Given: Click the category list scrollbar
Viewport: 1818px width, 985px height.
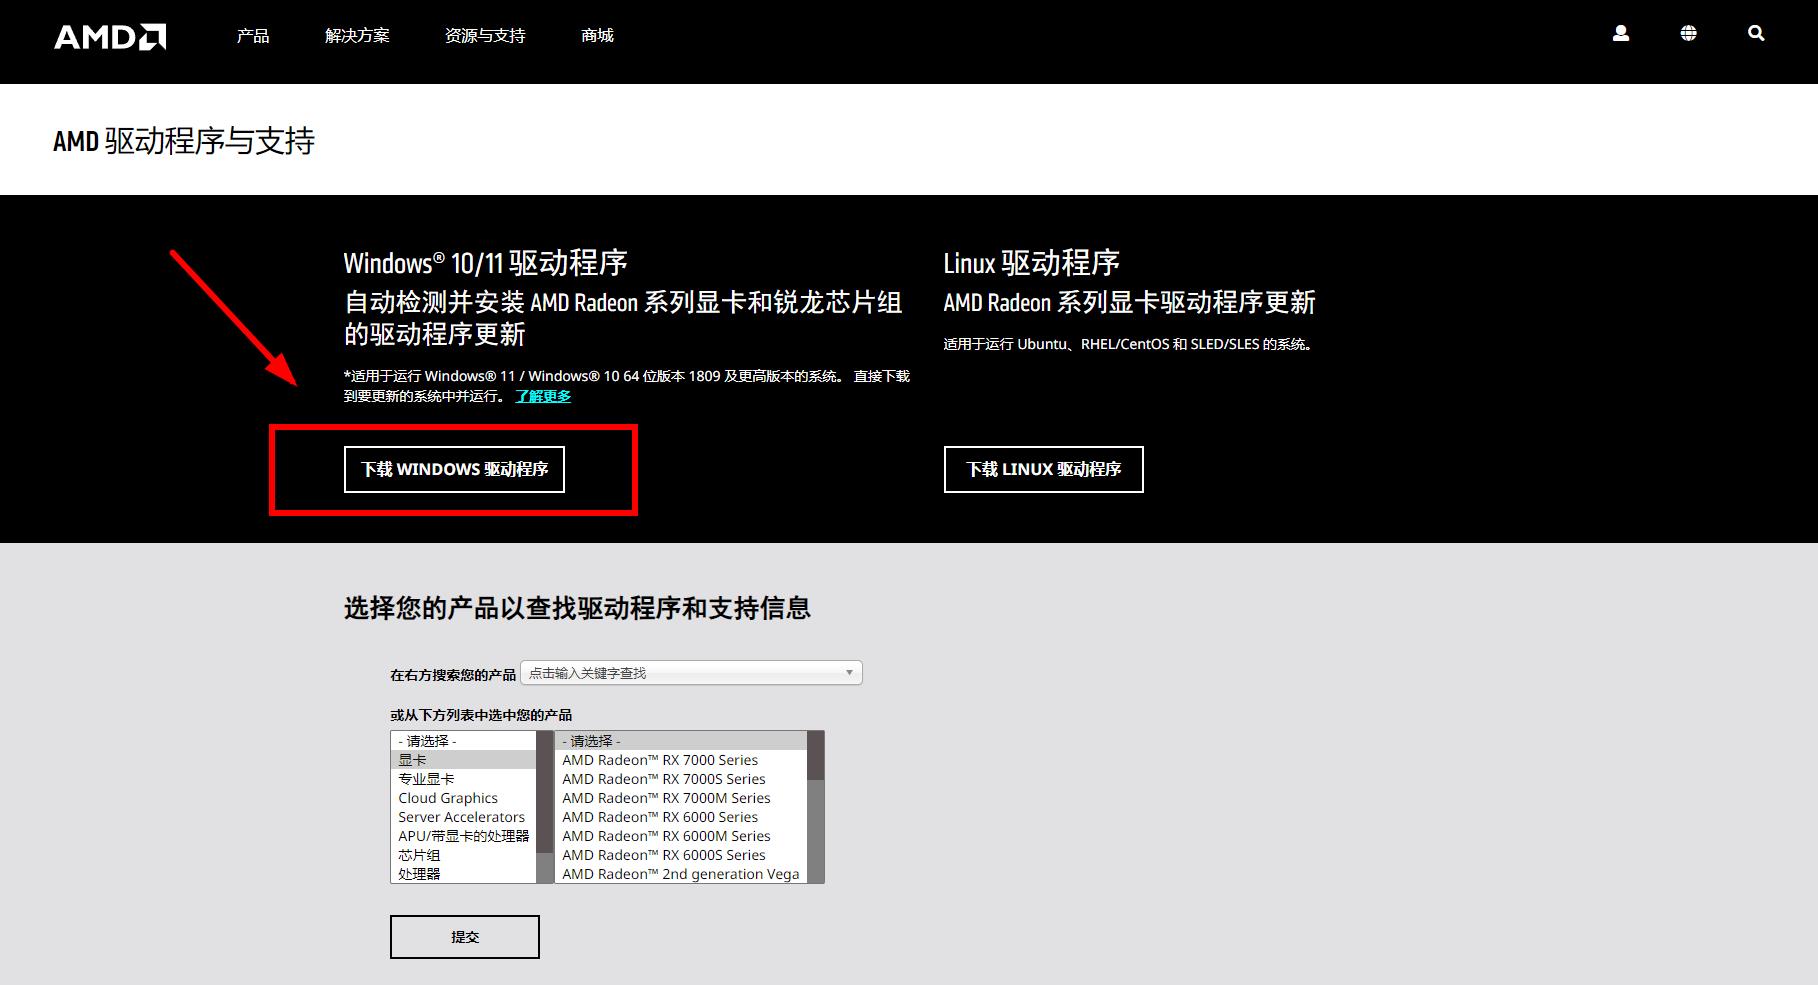Looking at the screenshot, I should (x=545, y=807).
